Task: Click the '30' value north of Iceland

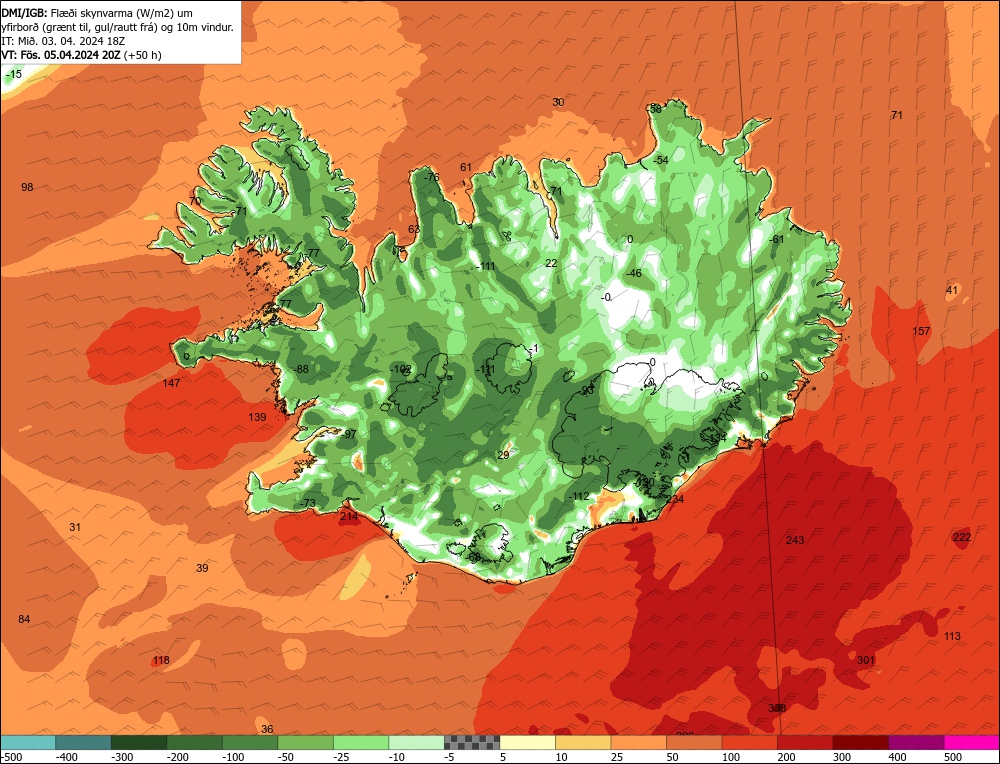Action: click(558, 102)
